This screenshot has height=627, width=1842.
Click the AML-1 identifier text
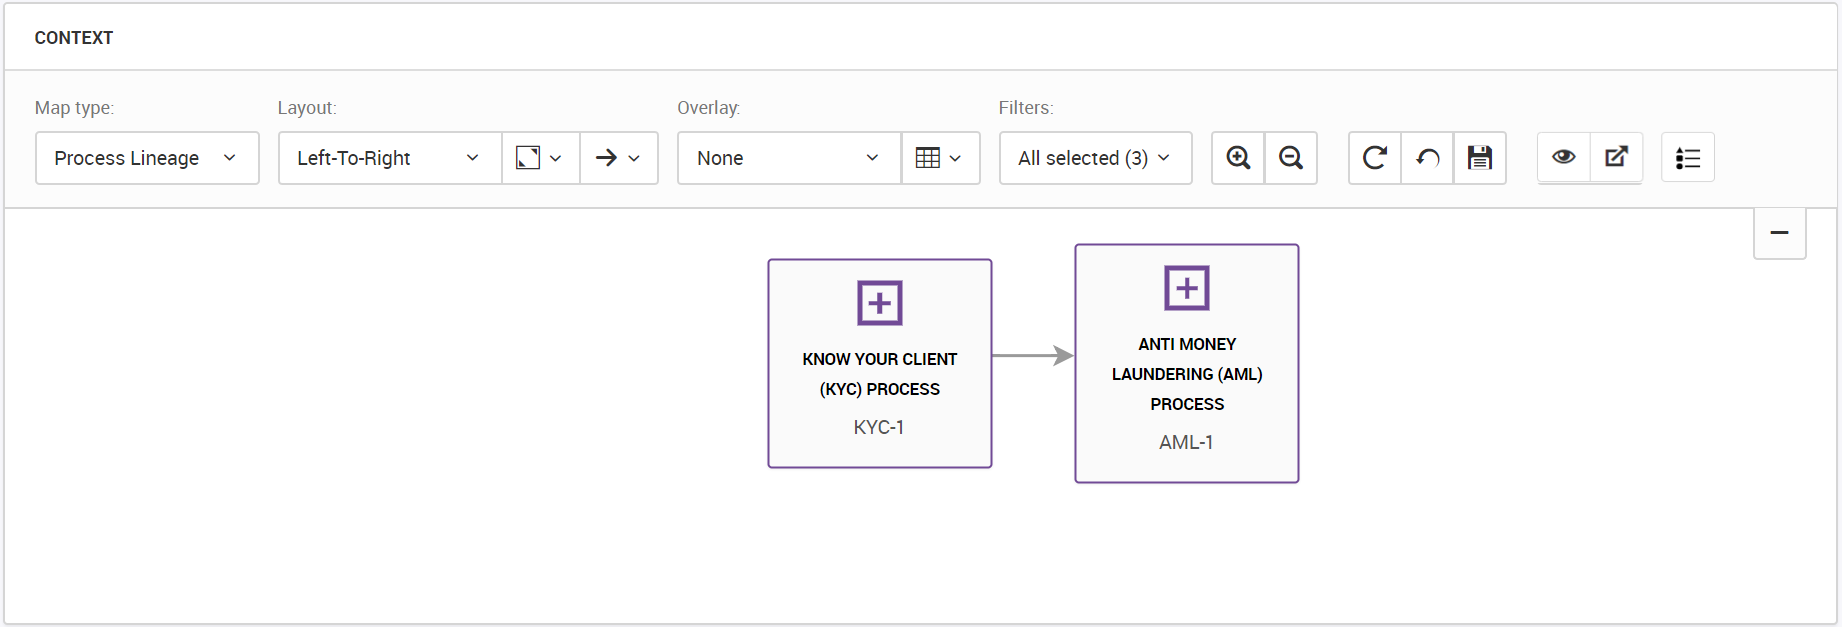pos(1186,442)
